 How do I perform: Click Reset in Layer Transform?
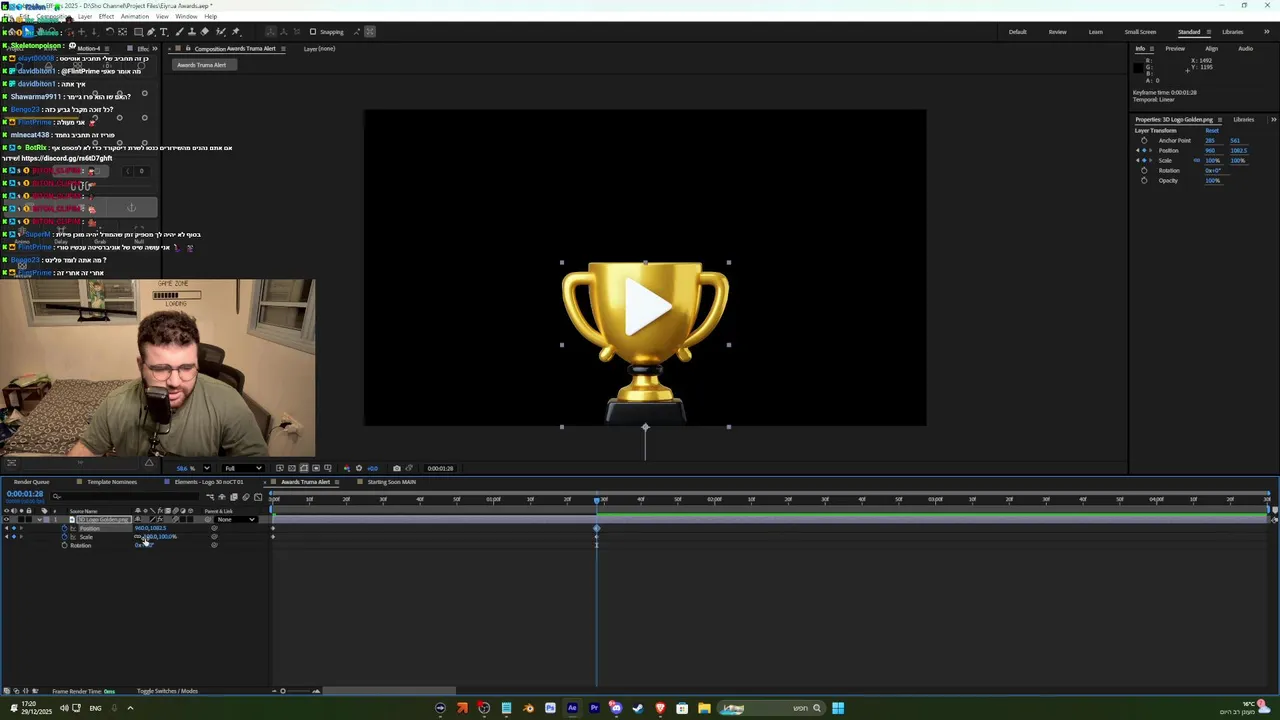(1212, 131)
